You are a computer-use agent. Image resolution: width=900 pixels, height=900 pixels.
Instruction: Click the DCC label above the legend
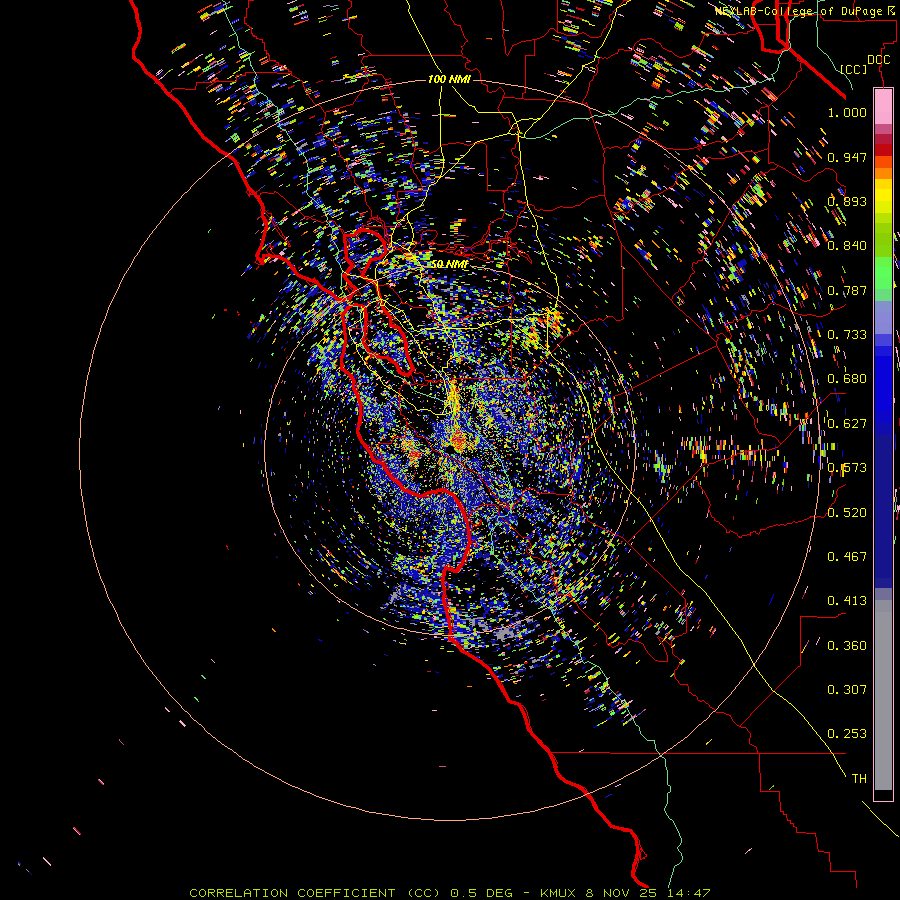(x=879, y=60)
